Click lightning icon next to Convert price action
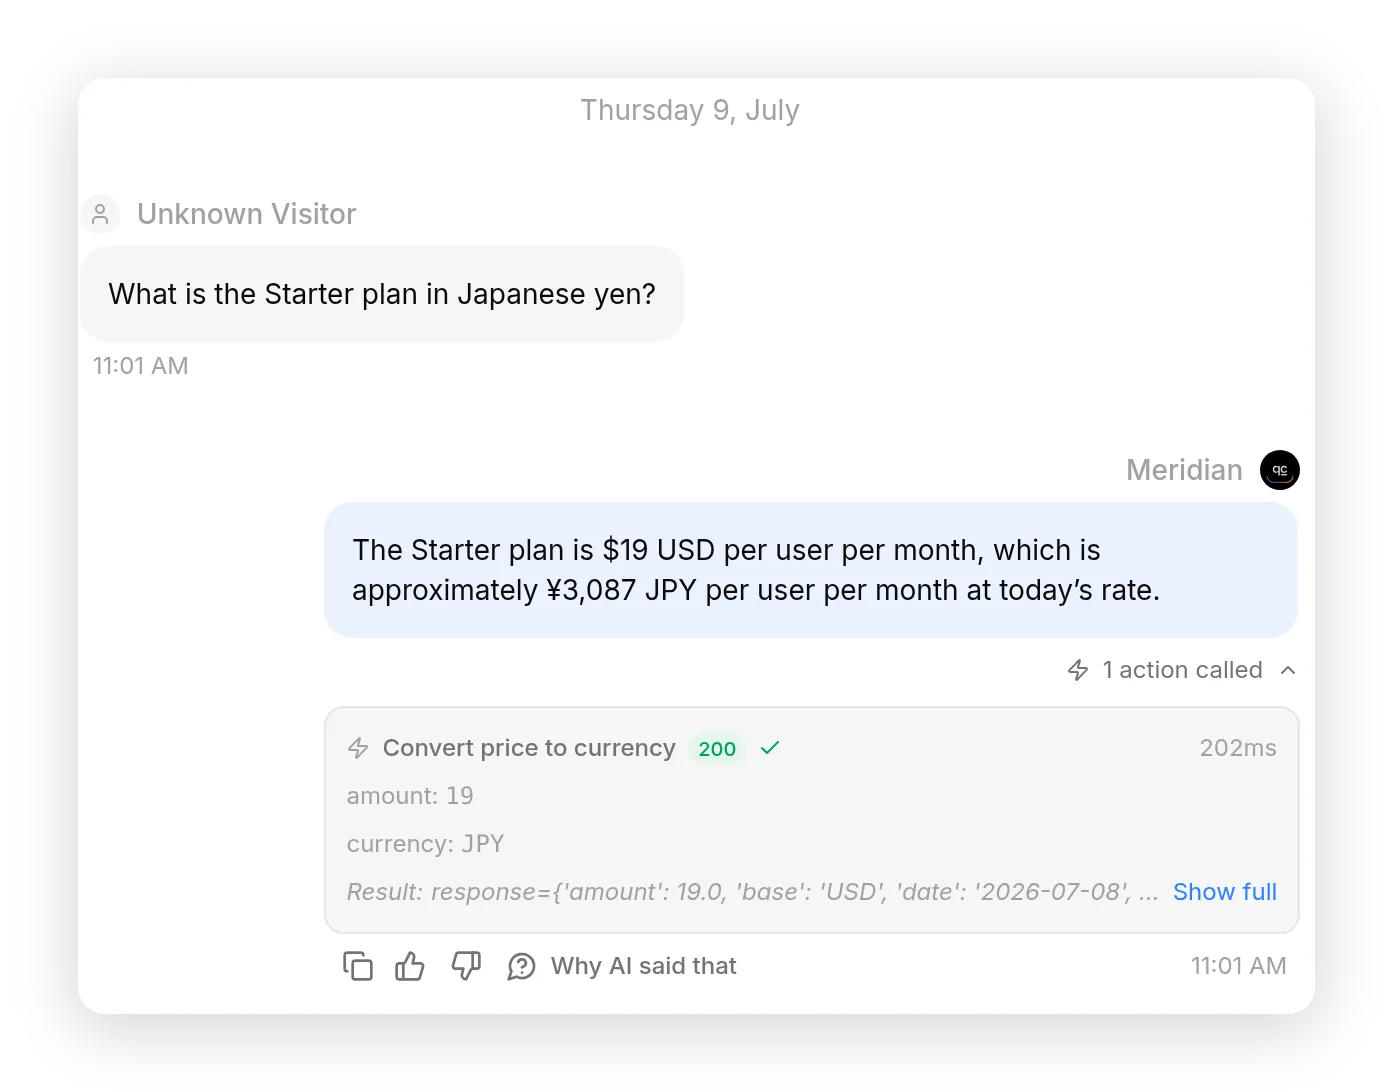Viewport: 1393px width, 1092px height. coord(358,748)
